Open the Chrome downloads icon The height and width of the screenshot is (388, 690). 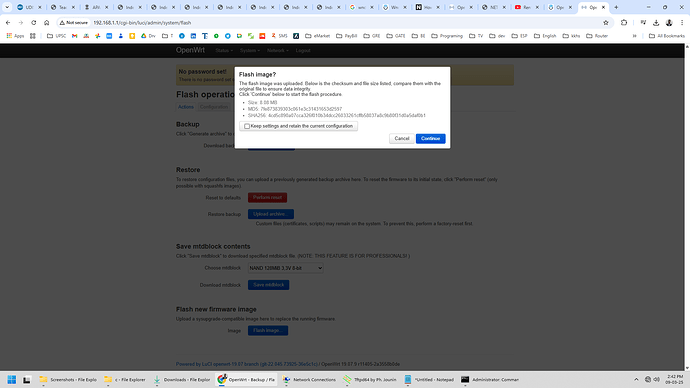tap(656, 22)
